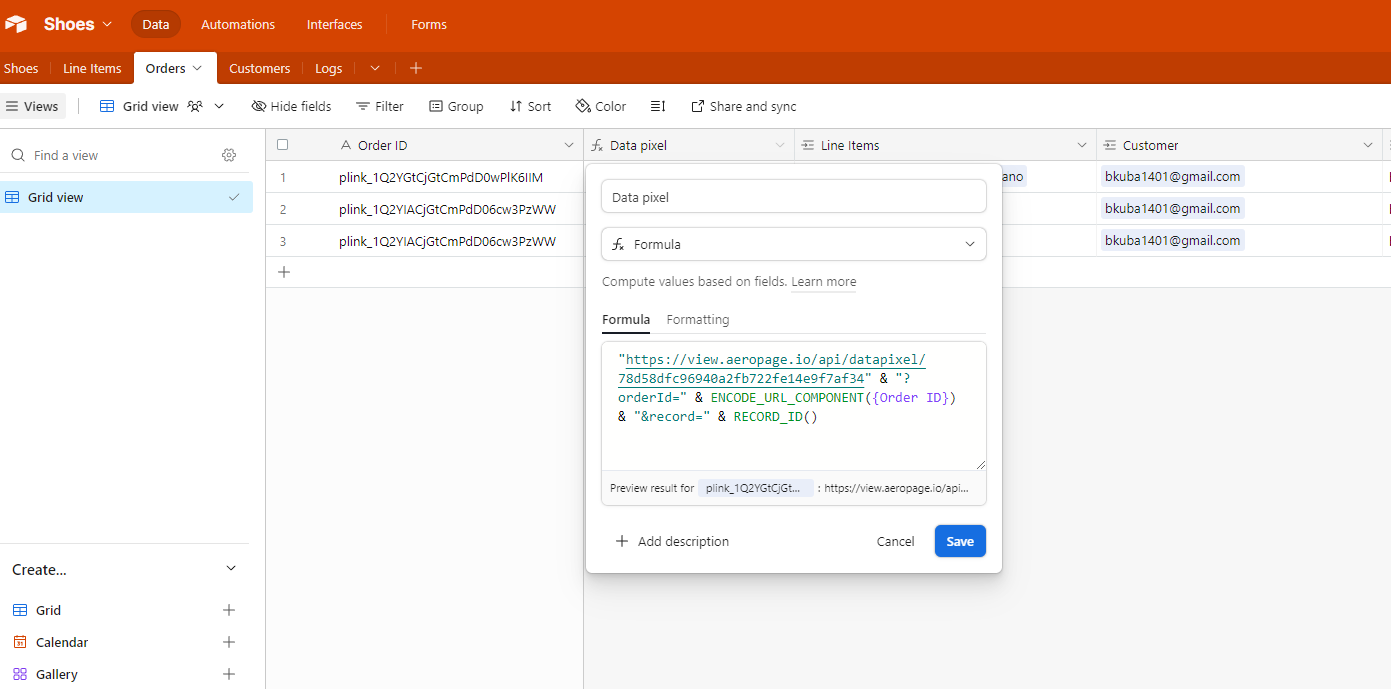This screenshot has width=1391, height=689.
Task: Click the Gallery view type icon
Action: pos(20,674)
